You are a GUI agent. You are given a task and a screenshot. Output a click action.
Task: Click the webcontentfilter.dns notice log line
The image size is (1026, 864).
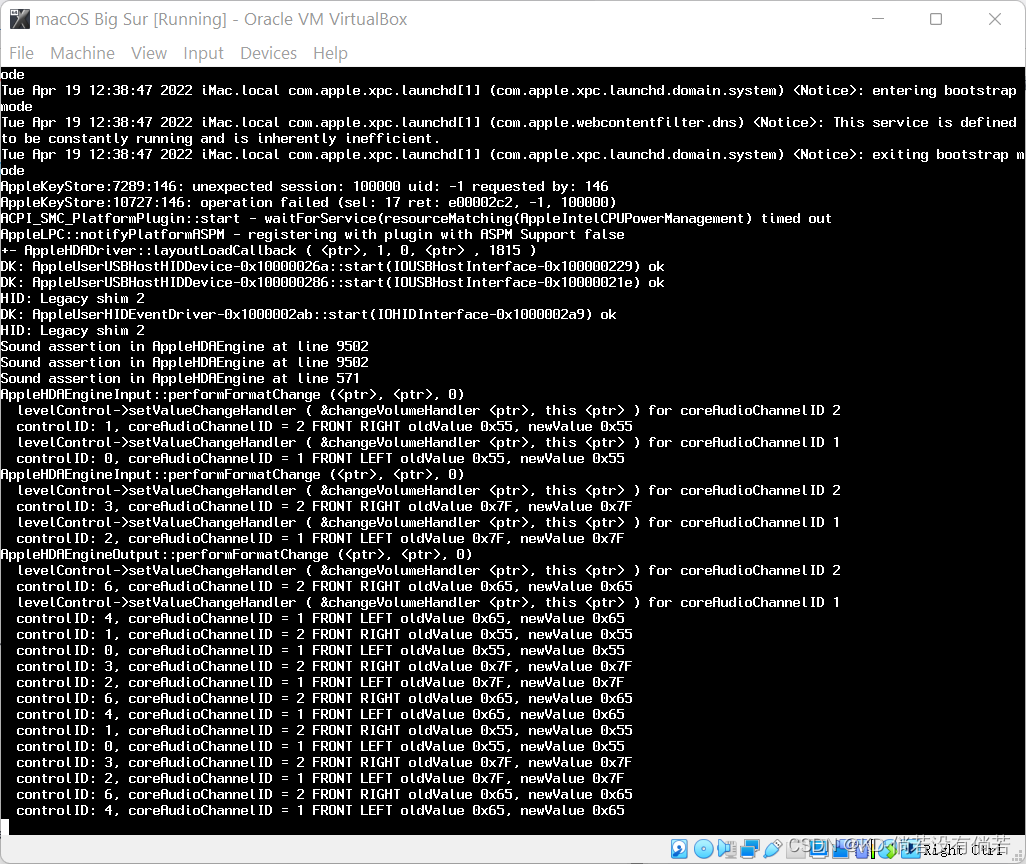pos(508,122)
